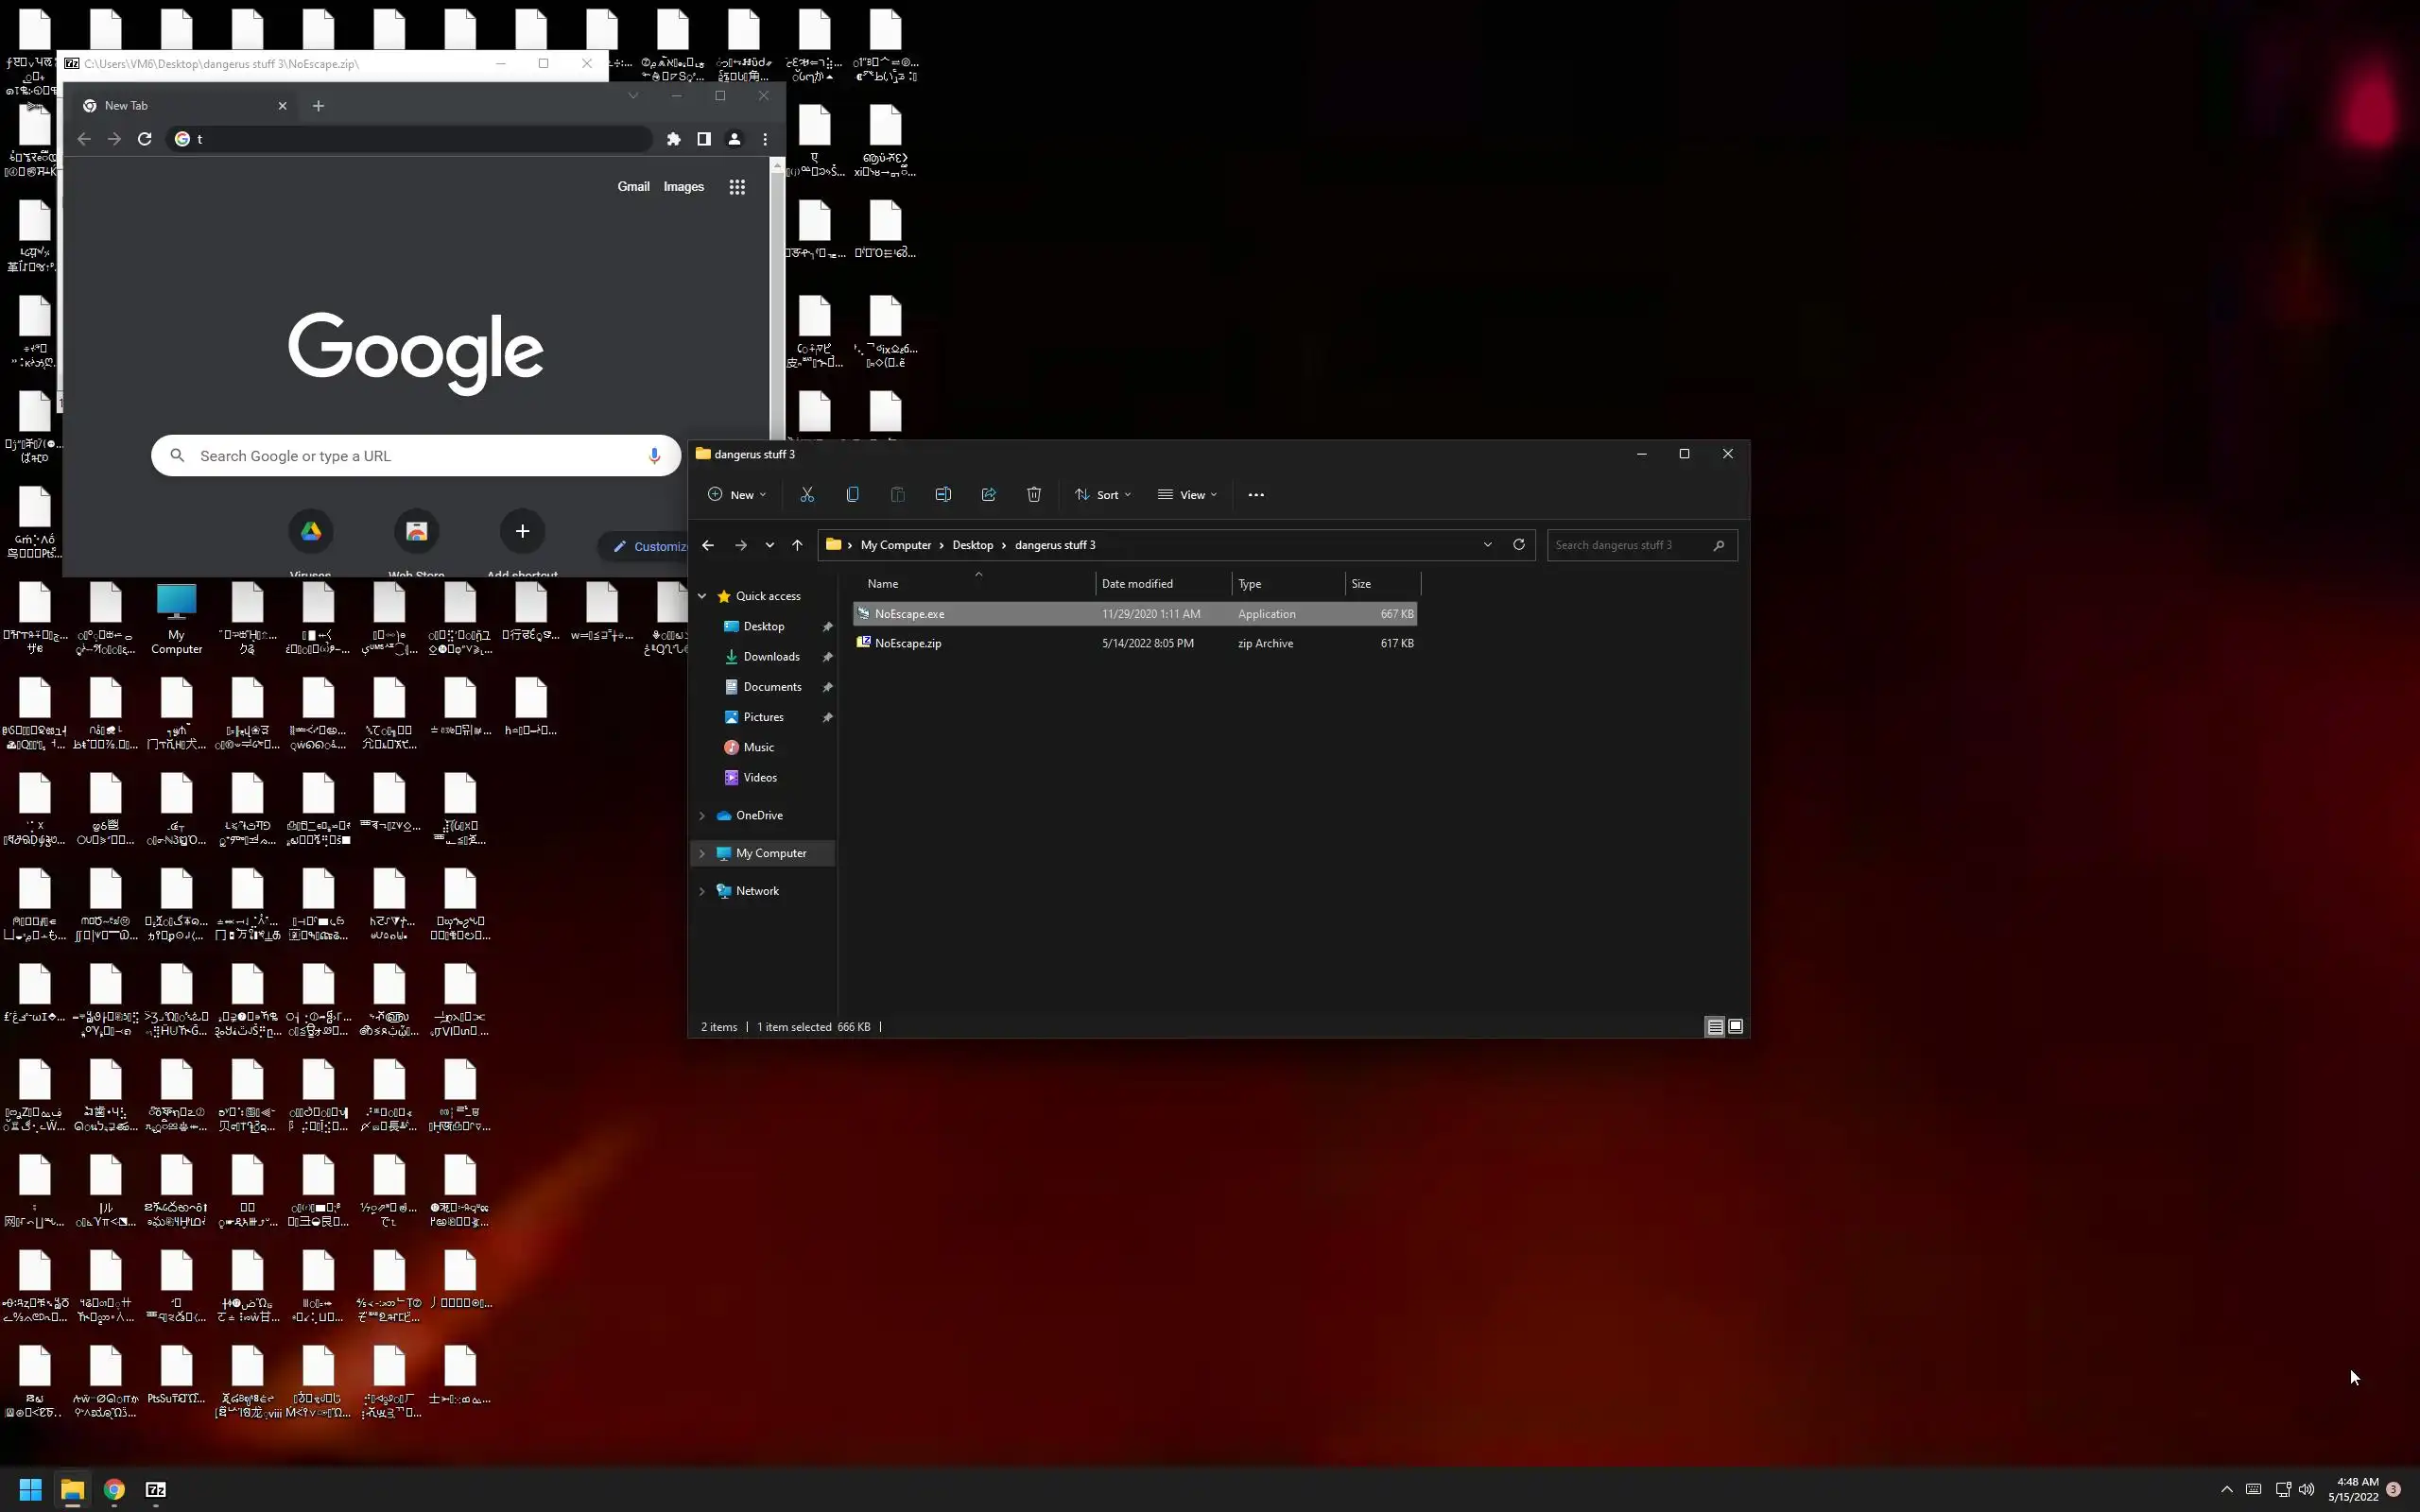Toggle Chrome side panel button

point(704,139)
